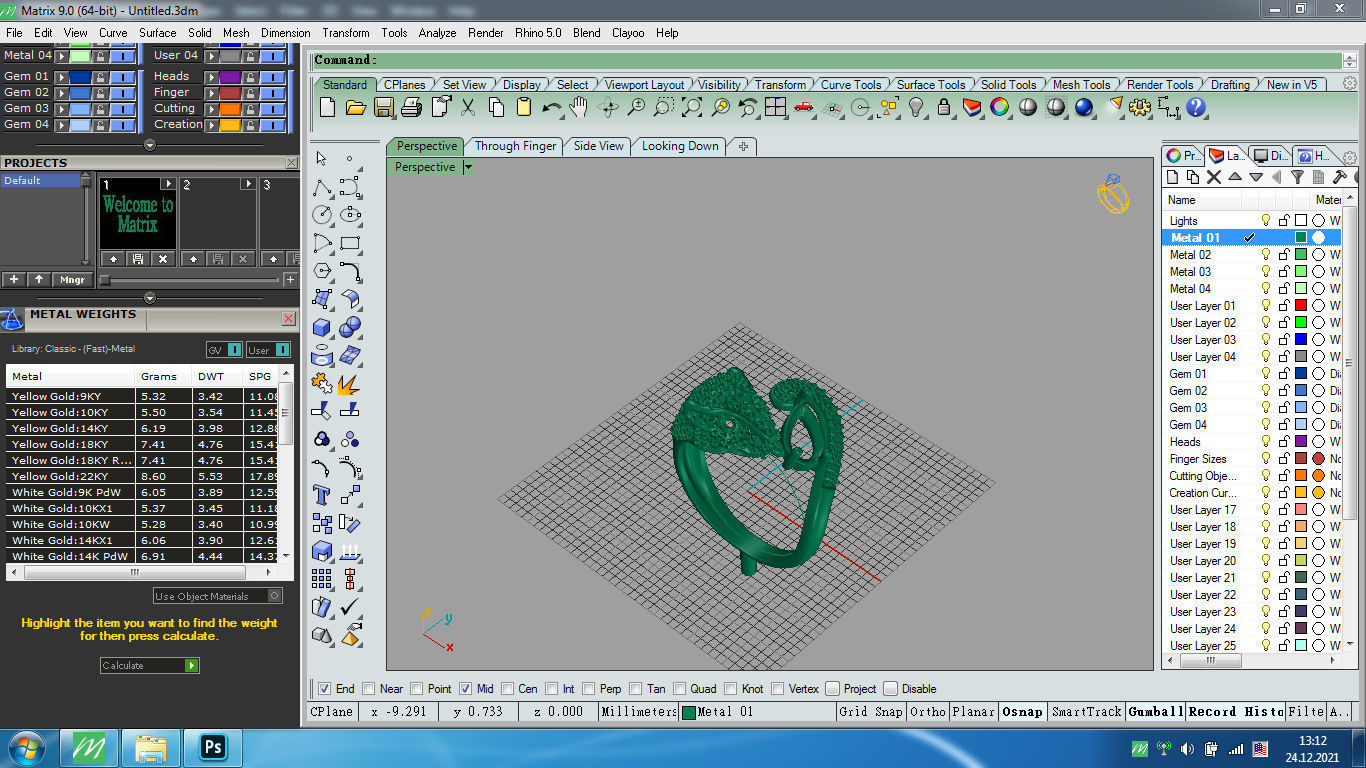Select the Circle tool in sidebar
This screenshot has width=1366, height=768.
(322, 214)
